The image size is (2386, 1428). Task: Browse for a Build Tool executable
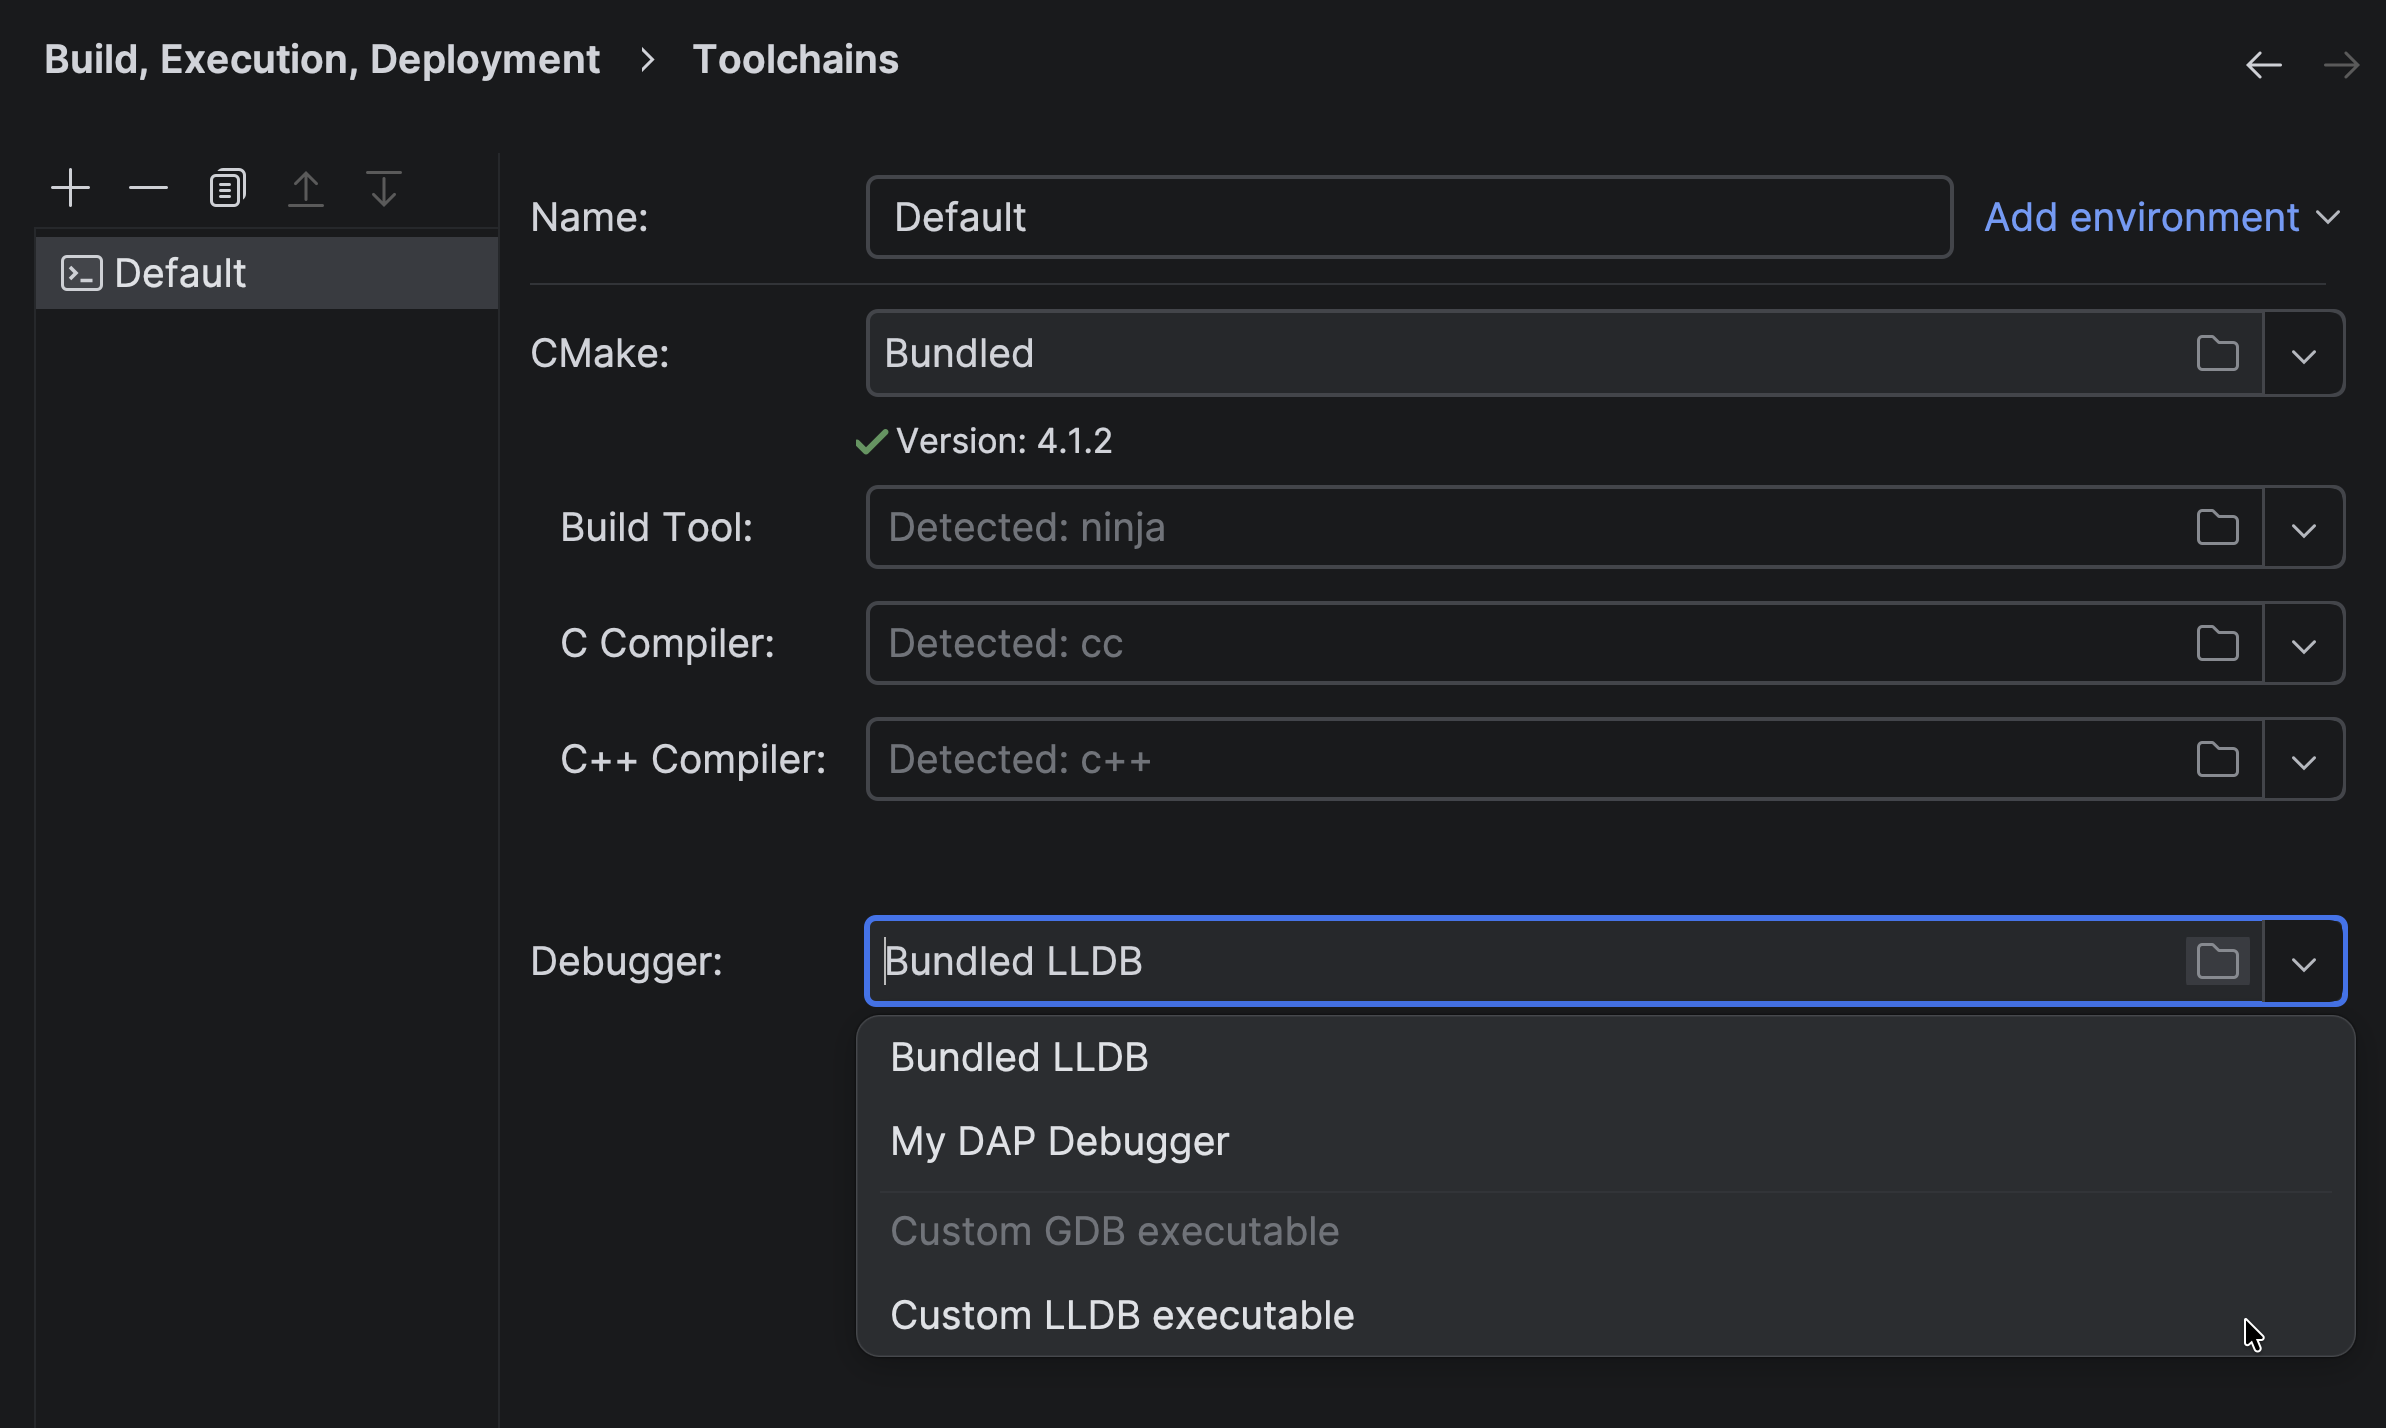tap(2217, 527)
